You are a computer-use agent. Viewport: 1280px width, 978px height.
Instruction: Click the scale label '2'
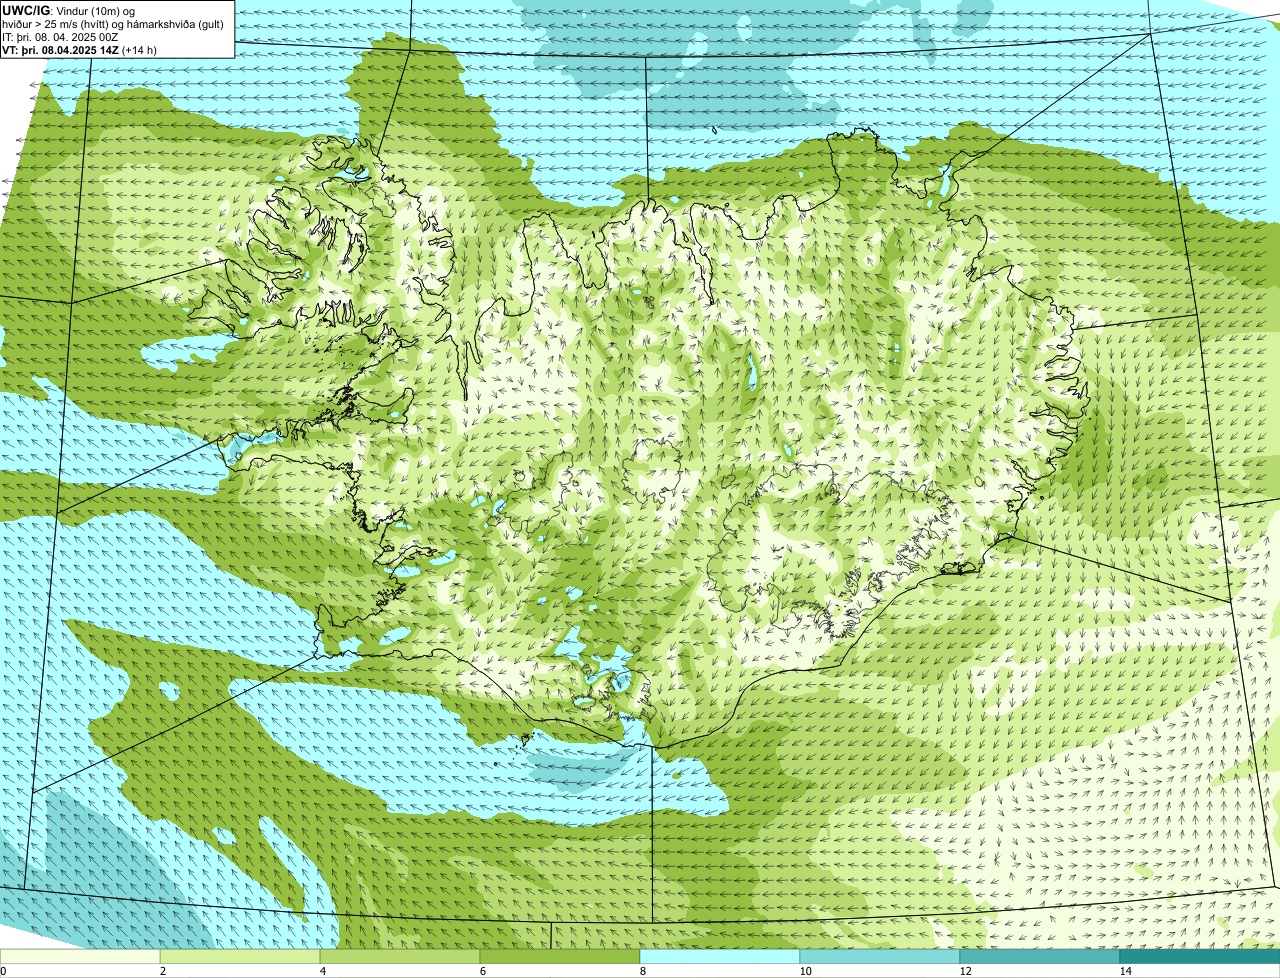pyautogui.click(x=162, y=971)
